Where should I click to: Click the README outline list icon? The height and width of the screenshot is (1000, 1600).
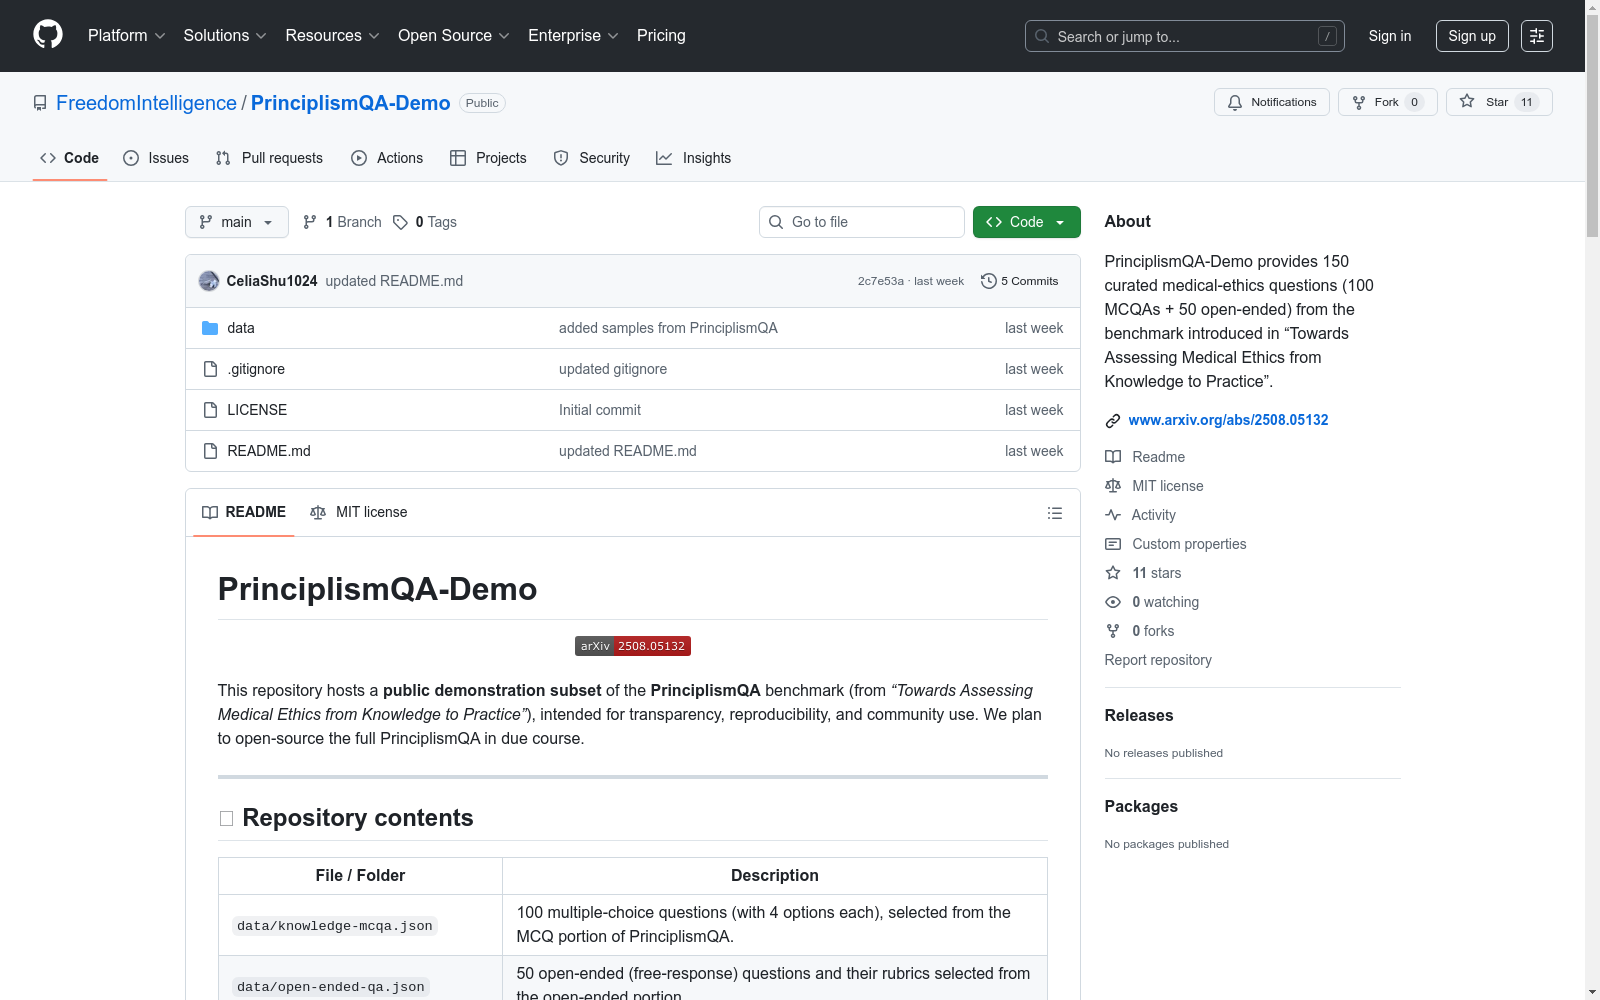[1055, 513]
